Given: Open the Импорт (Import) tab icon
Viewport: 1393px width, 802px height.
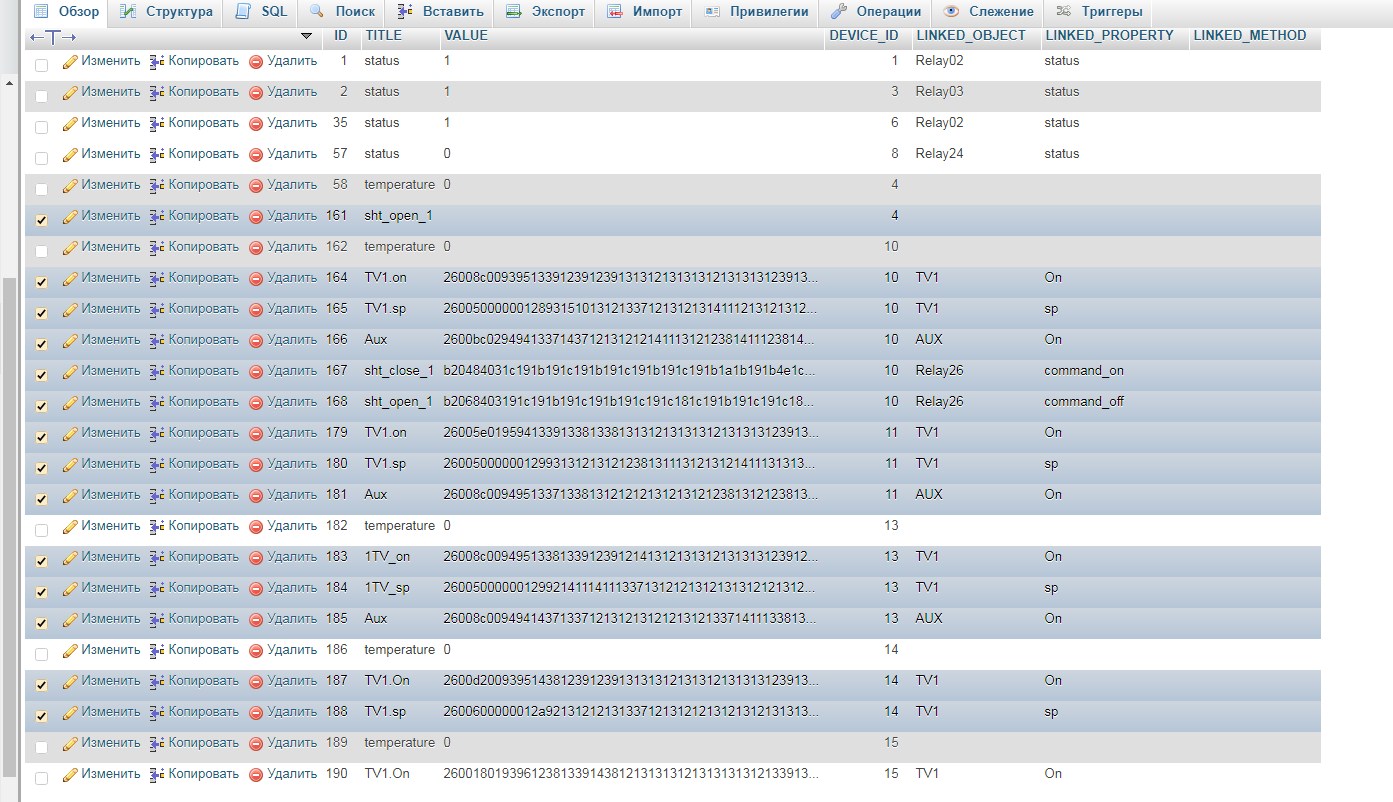Looking at the screenshot, I should tap(612, 12).
